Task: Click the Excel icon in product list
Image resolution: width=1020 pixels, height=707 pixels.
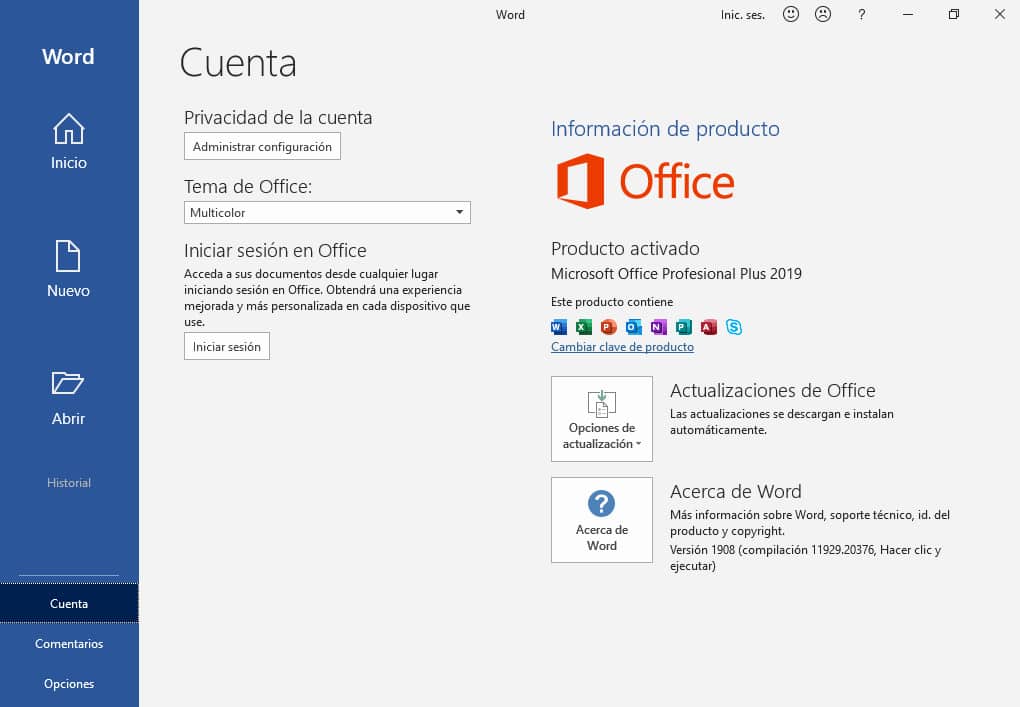Action: point(584,327)
